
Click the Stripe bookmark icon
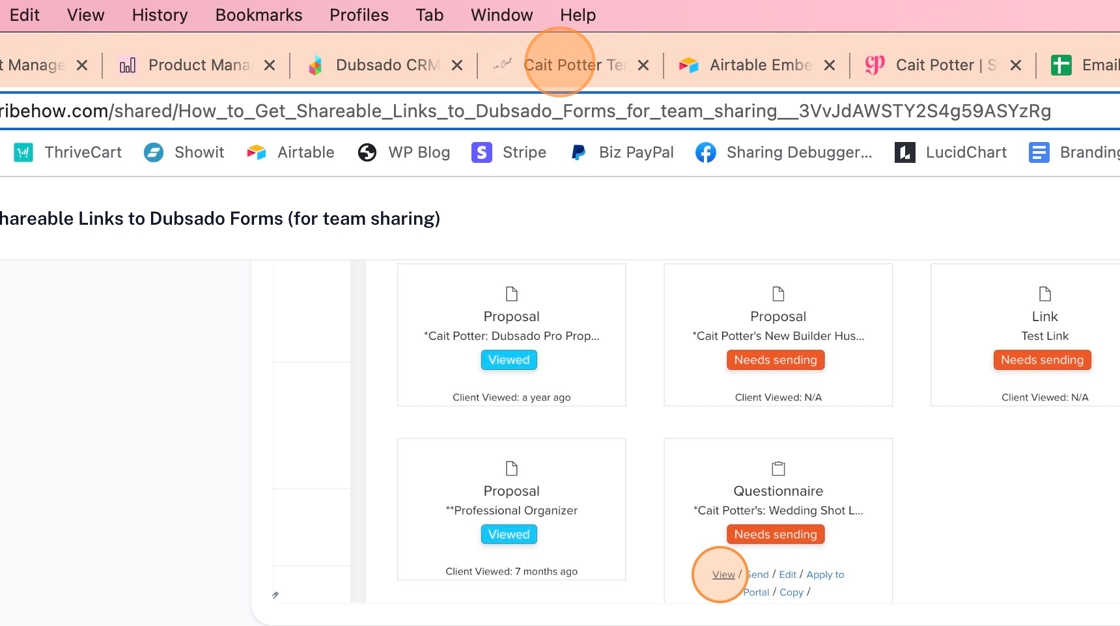(482, 152)
